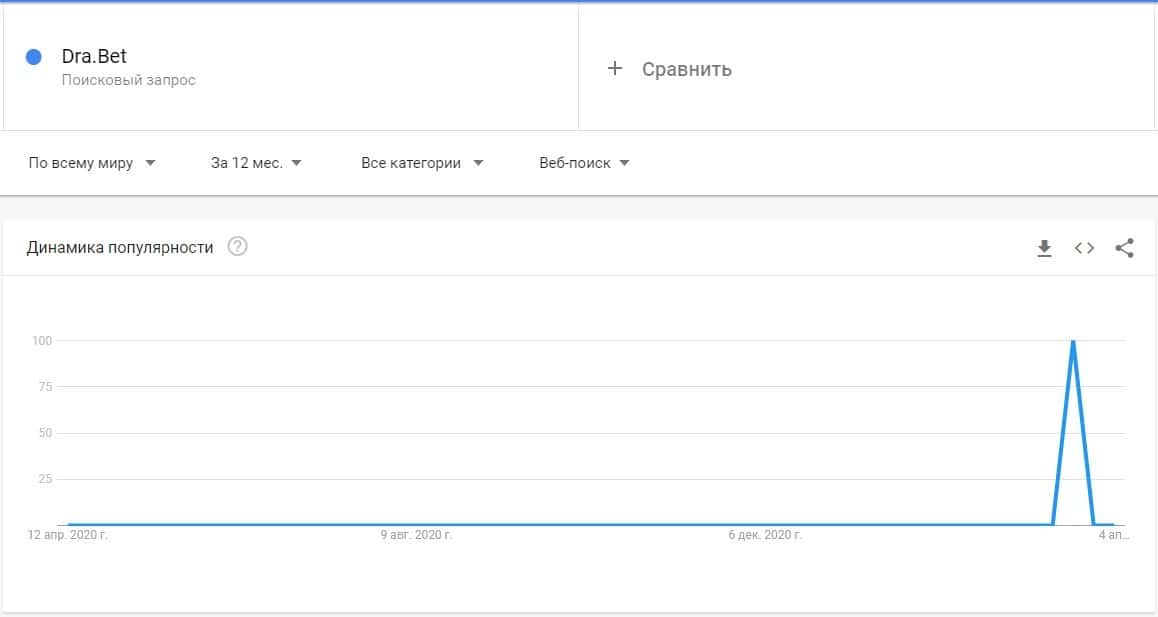Open the help question mark beside Динамика популярности
Image resolution: width=1158 pixels, height=617 pixels.
[237, 247]
